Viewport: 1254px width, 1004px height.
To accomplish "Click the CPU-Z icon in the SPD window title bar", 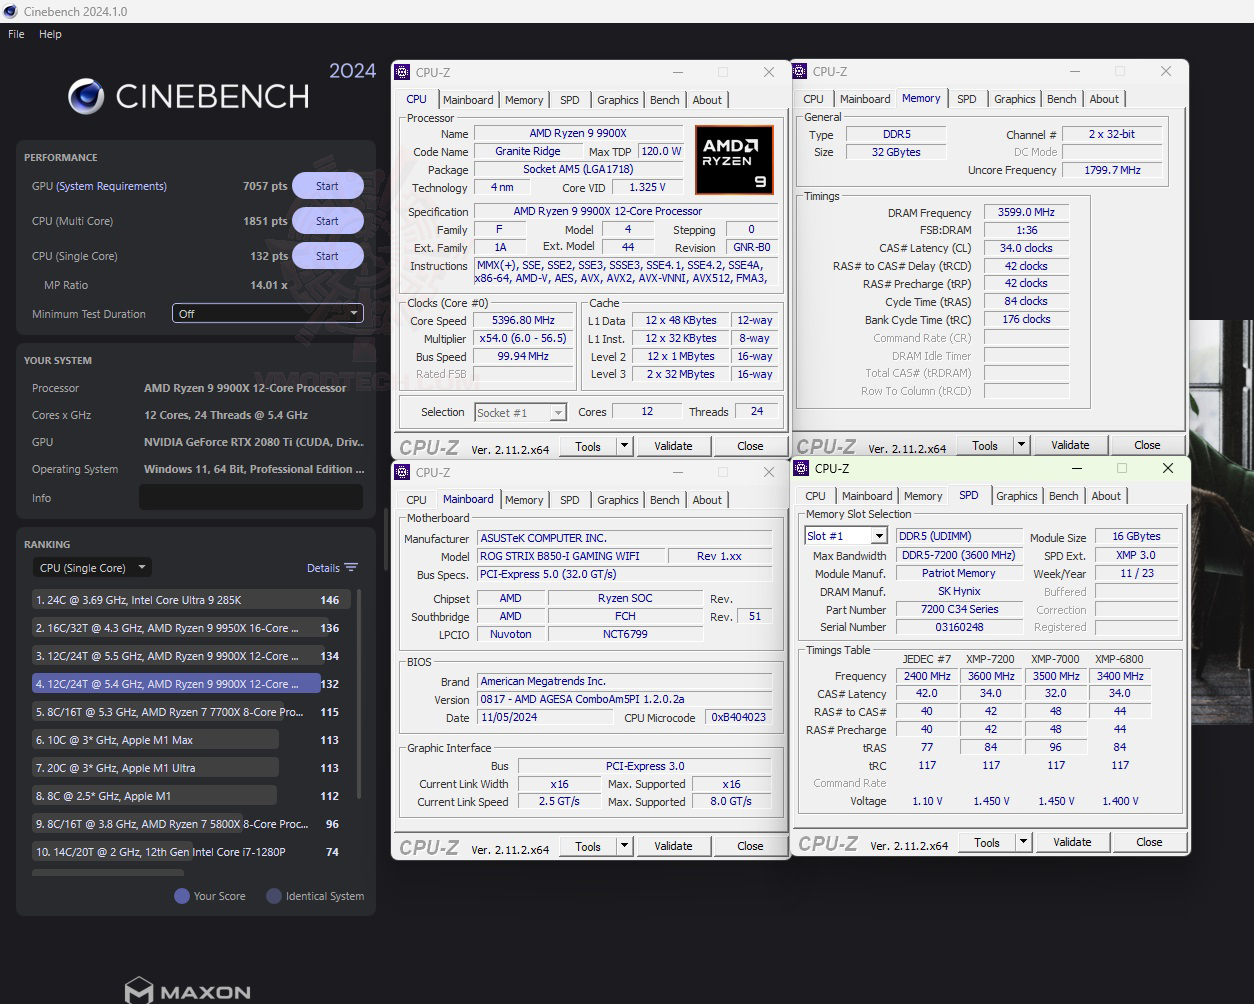I will pyautogui.click(x=801, y=468).
